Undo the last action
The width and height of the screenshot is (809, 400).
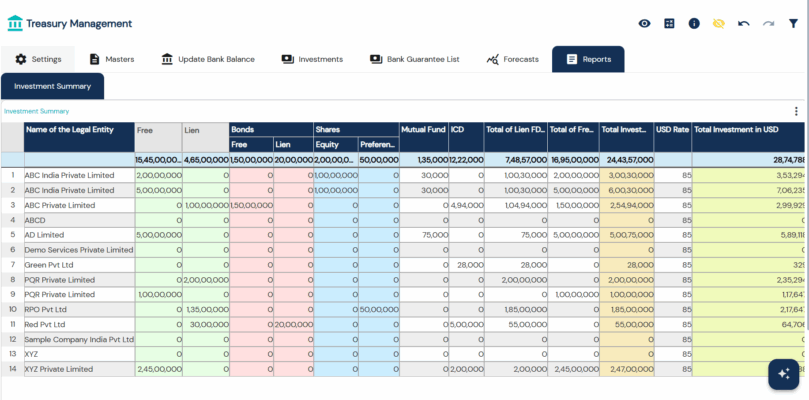tap(743, 23)
